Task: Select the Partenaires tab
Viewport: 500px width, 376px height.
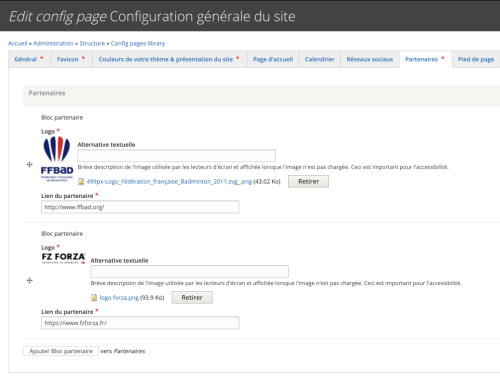Action: click(425, 59)
